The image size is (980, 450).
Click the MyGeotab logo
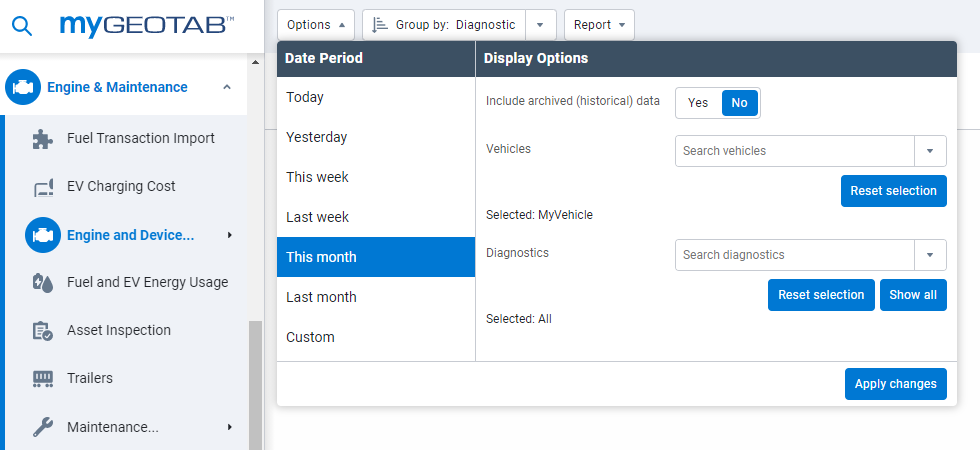[x=147, y=26]
